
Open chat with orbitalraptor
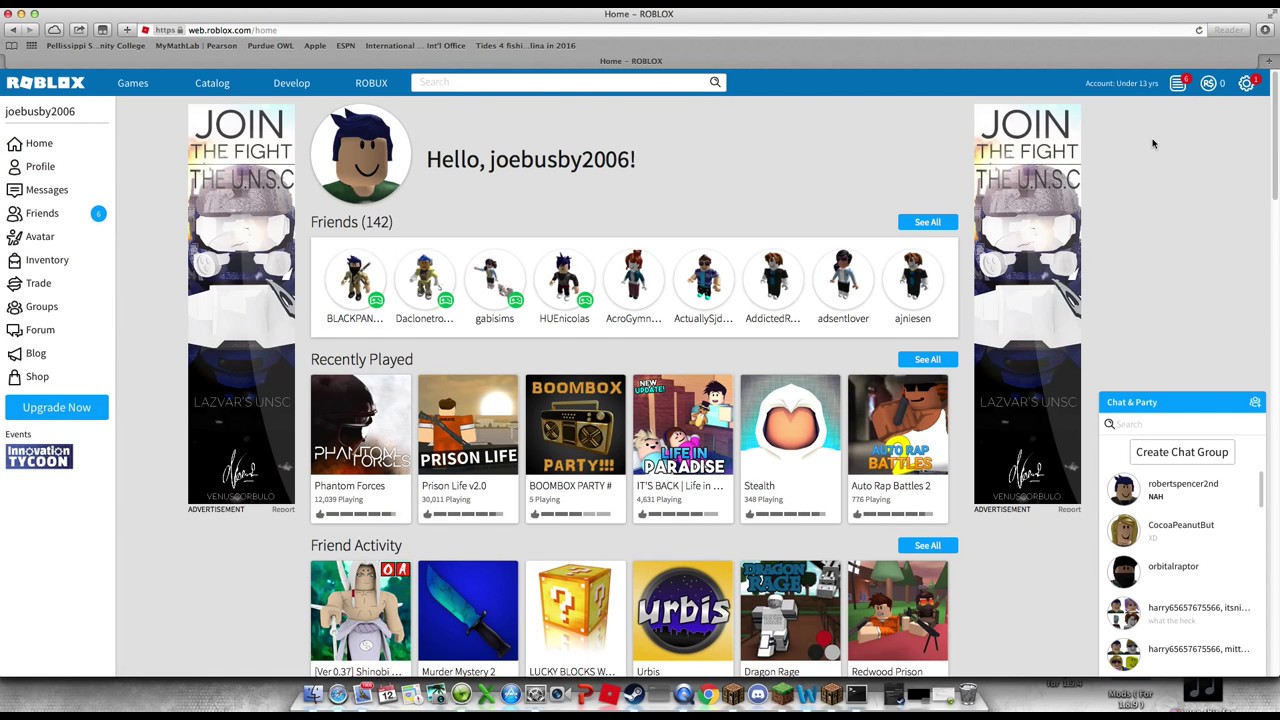click(x=1181, y=571)
